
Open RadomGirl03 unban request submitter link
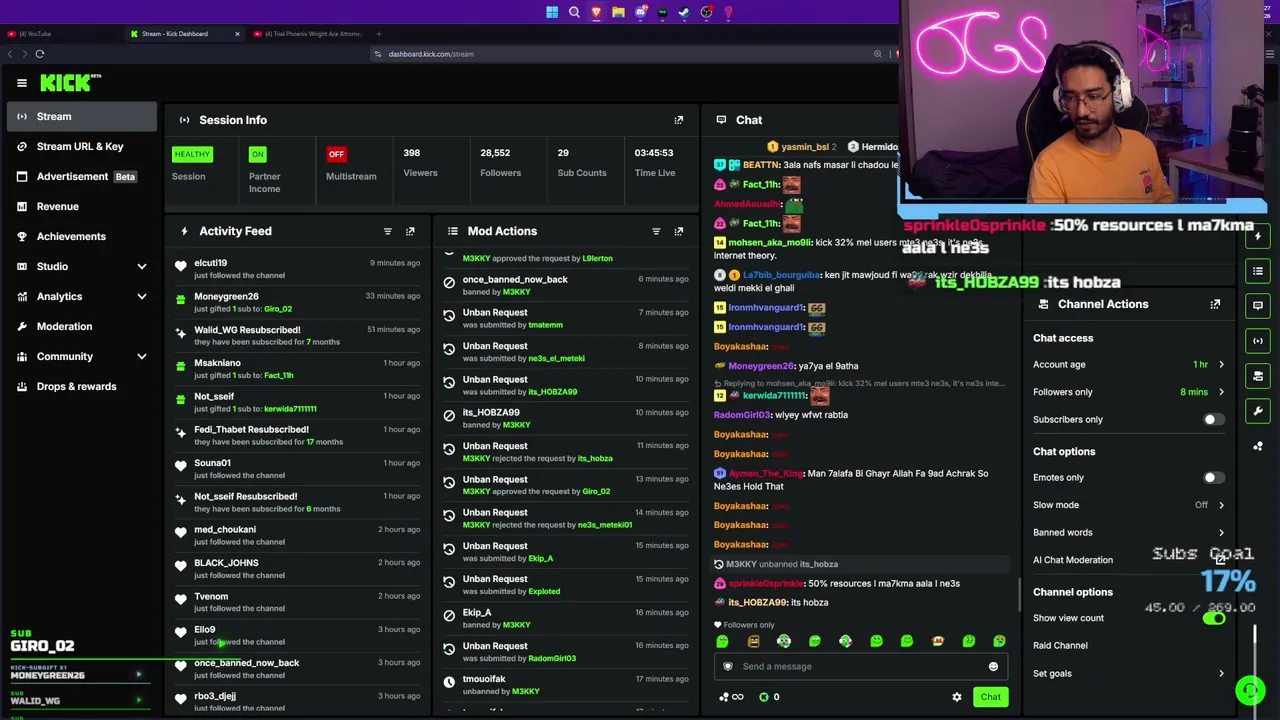click(552, 659)
